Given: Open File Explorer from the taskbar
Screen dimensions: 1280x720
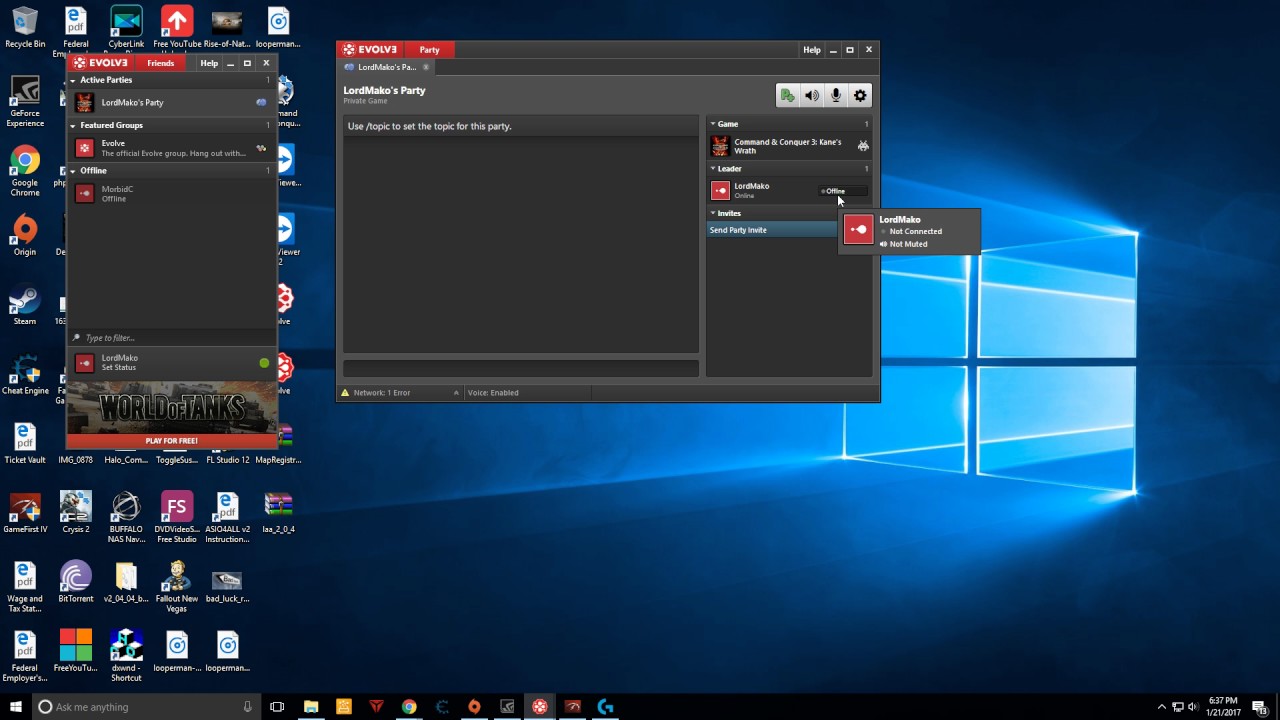Looking at the screenshot, I should 311,707.
